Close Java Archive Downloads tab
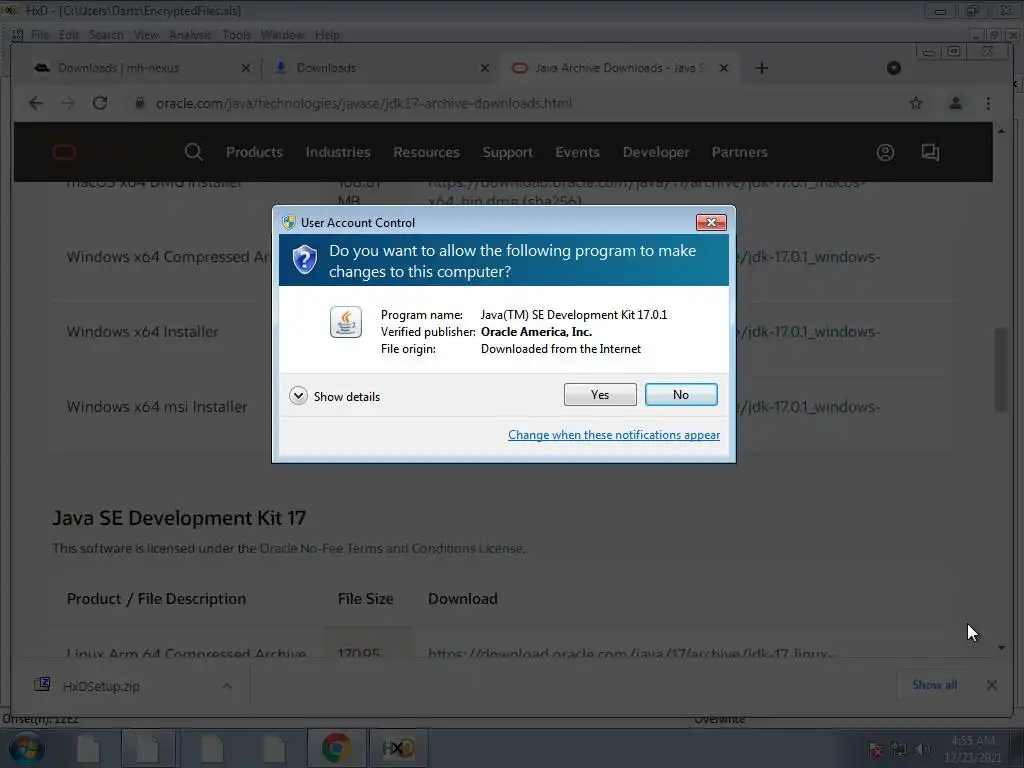This screenshot has width=1024, height=768. (724, 68)
